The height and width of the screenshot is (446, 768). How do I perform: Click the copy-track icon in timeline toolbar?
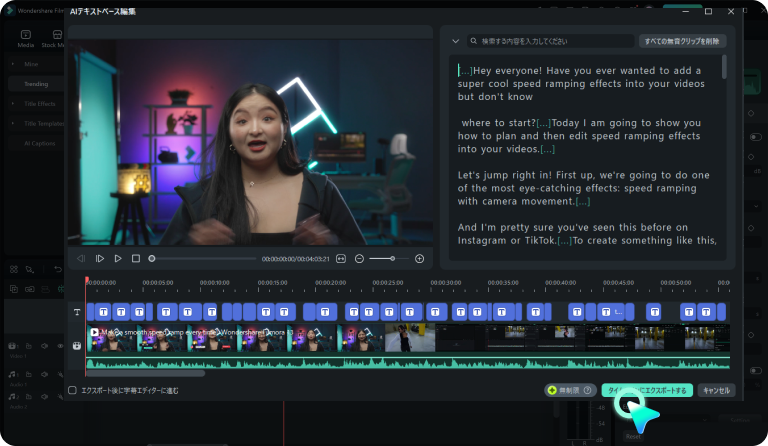[x=14, y=289]
